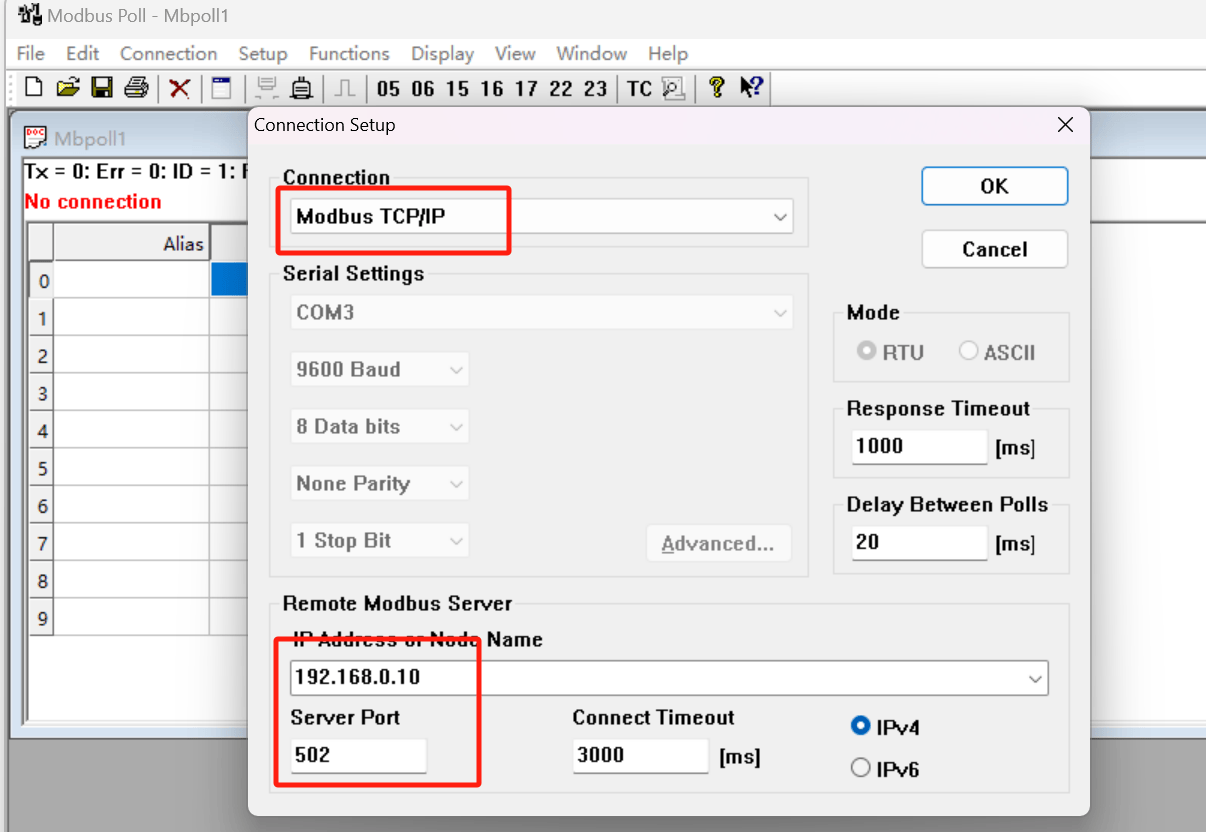
Task: Select the IPv6 radio button
Action: 860,768
